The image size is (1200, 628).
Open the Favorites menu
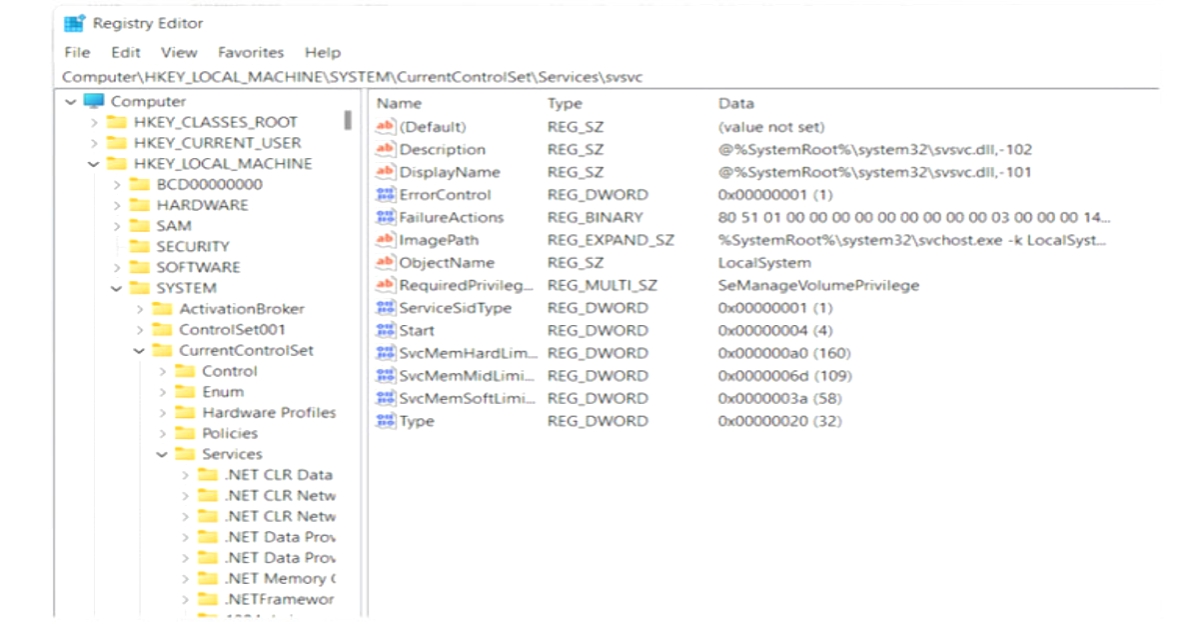(x=251, y=52)
